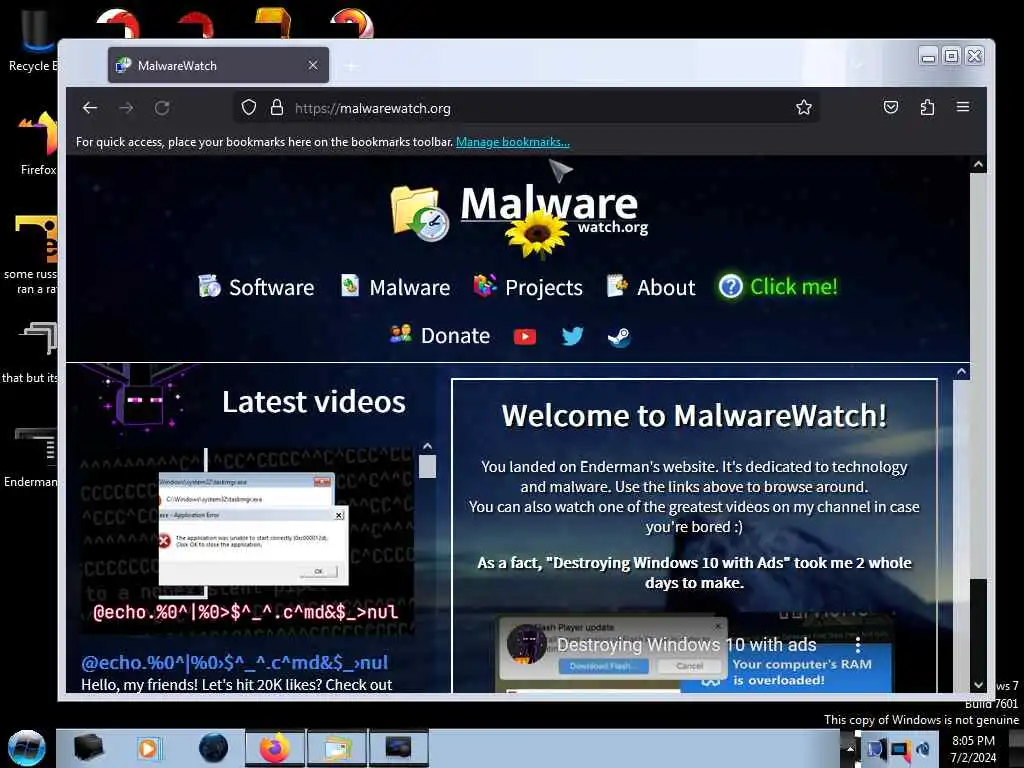1024x768 pixels.
Task: Open the list all tabs dropdown
Action: tap(858, 65)
